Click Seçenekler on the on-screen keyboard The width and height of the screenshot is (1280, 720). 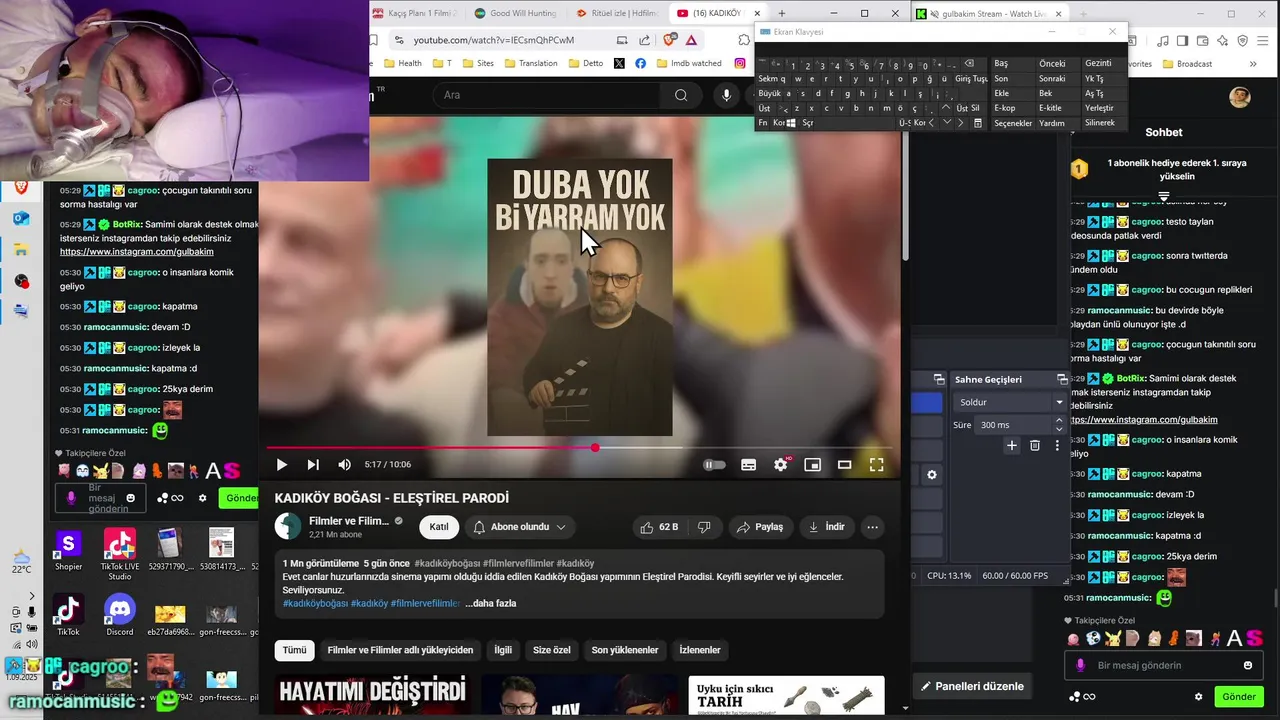coord(1013,123)
